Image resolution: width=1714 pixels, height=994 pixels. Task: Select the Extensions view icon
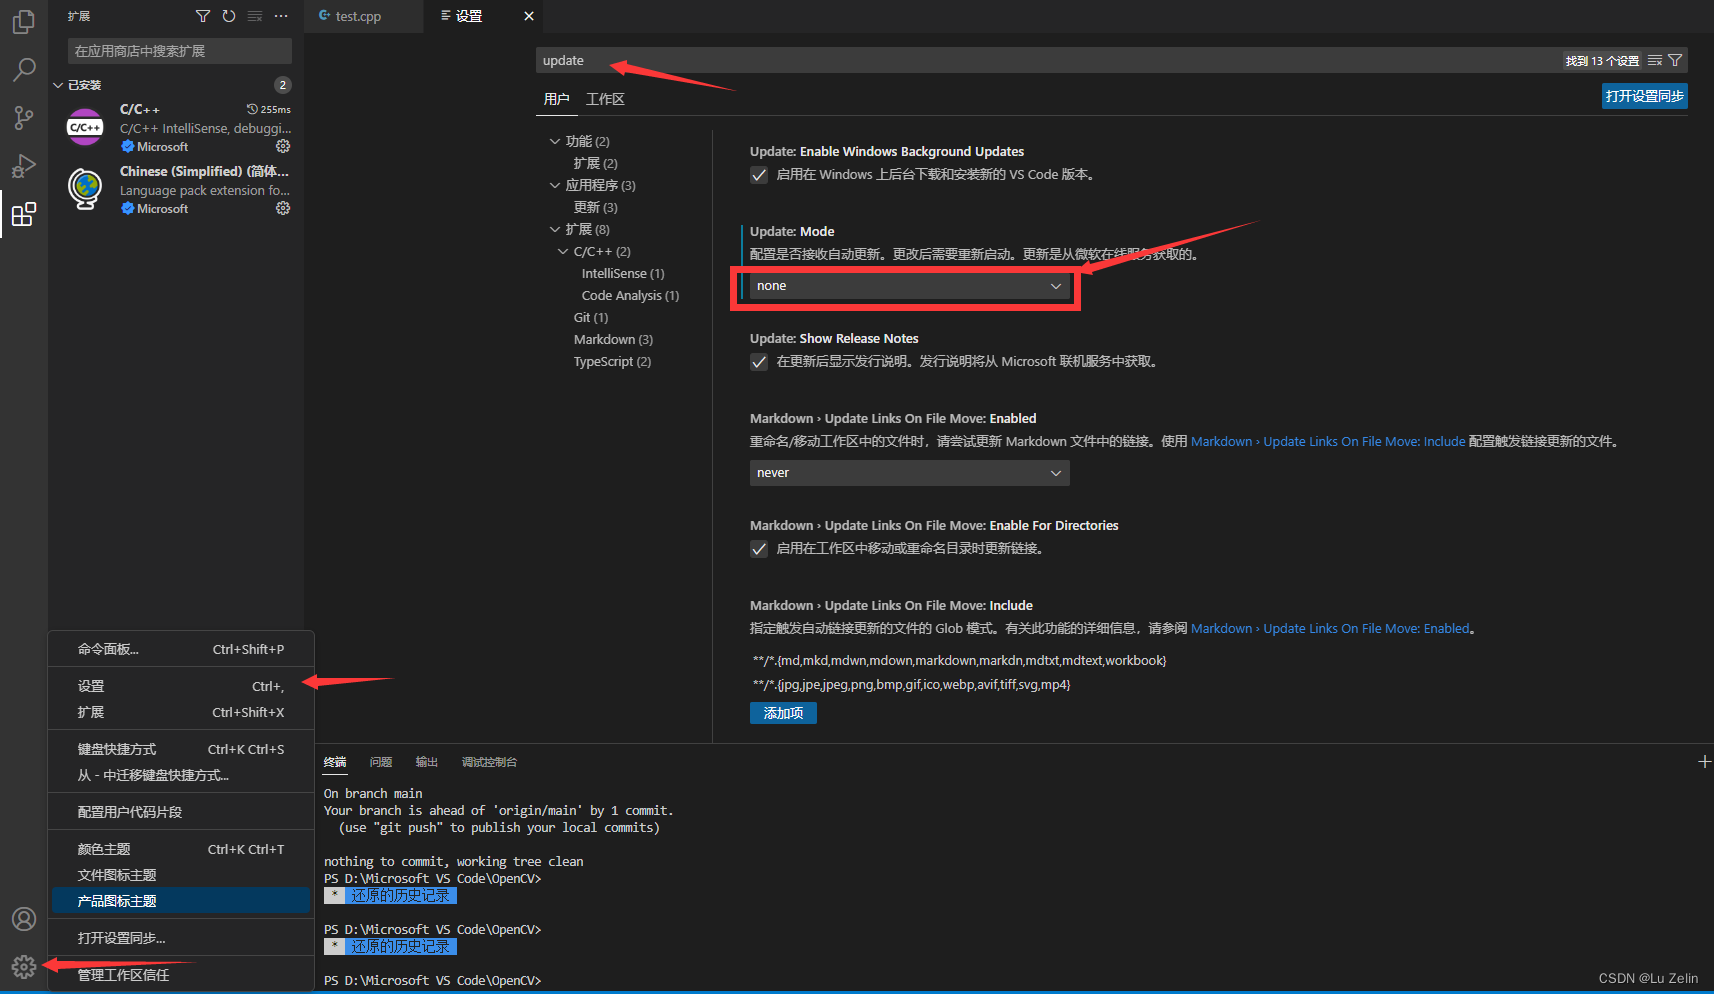(x=24, y=214)
